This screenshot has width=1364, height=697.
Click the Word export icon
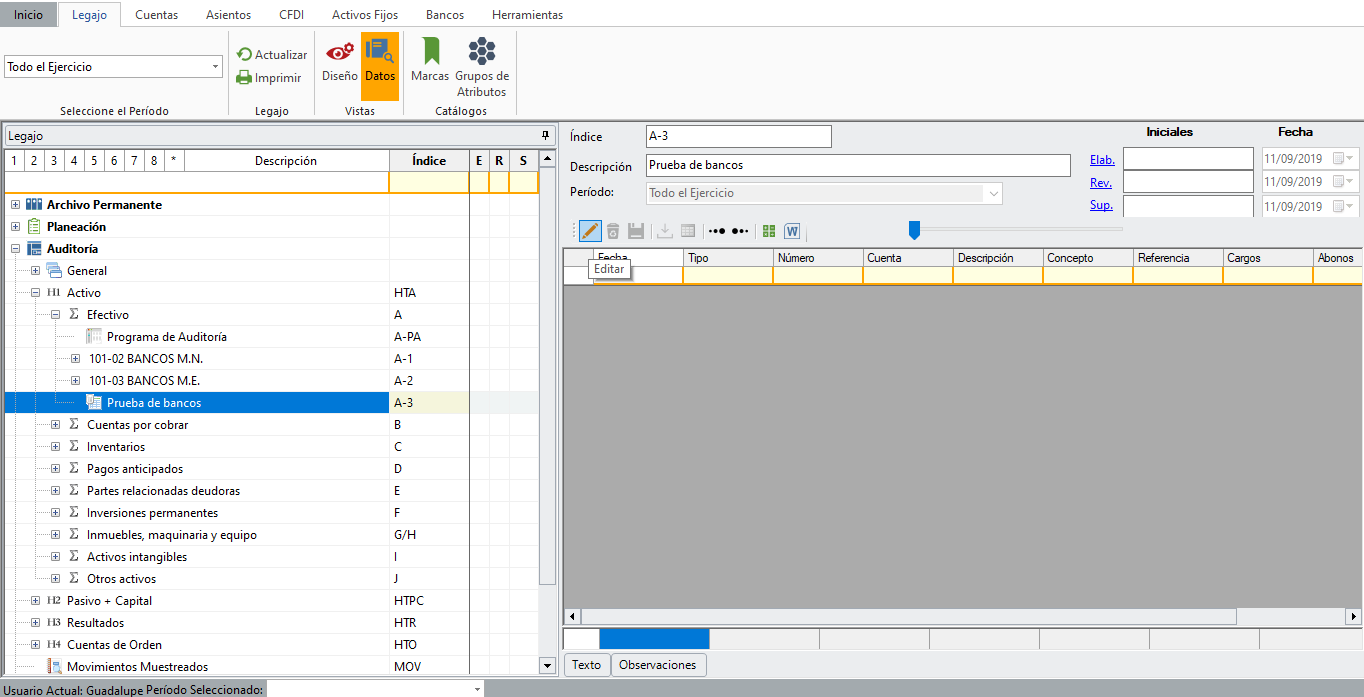click(x=792, y=231)
